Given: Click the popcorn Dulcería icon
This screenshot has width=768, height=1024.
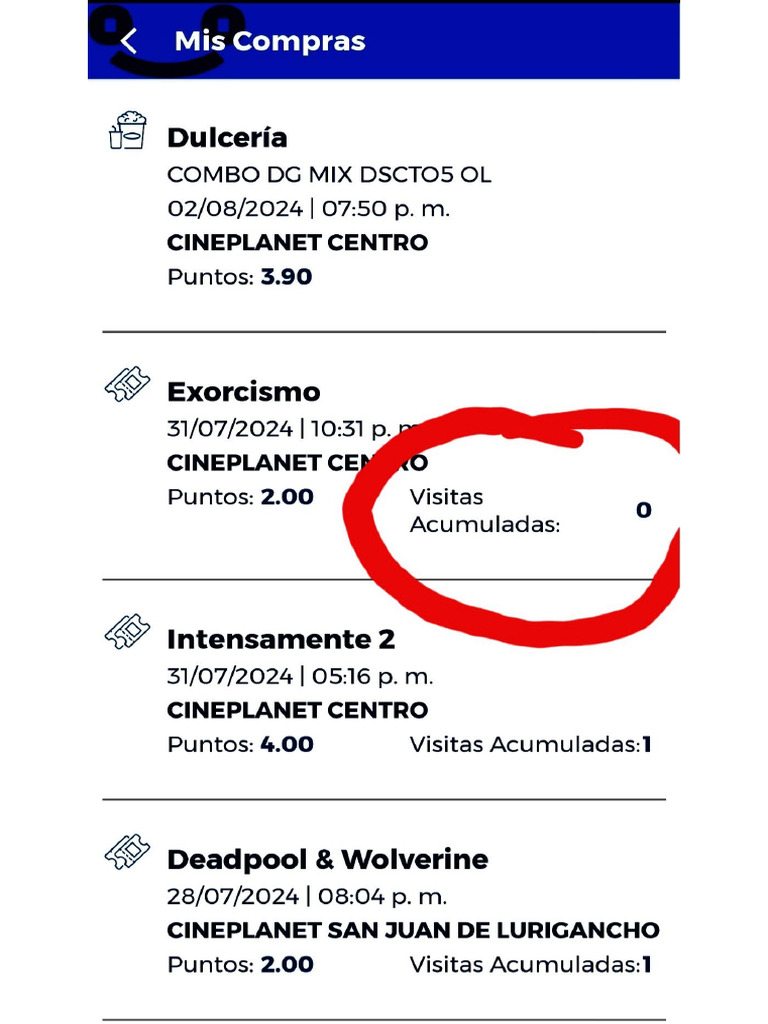Looking at the screenshot, I should (x=127, y=132).
